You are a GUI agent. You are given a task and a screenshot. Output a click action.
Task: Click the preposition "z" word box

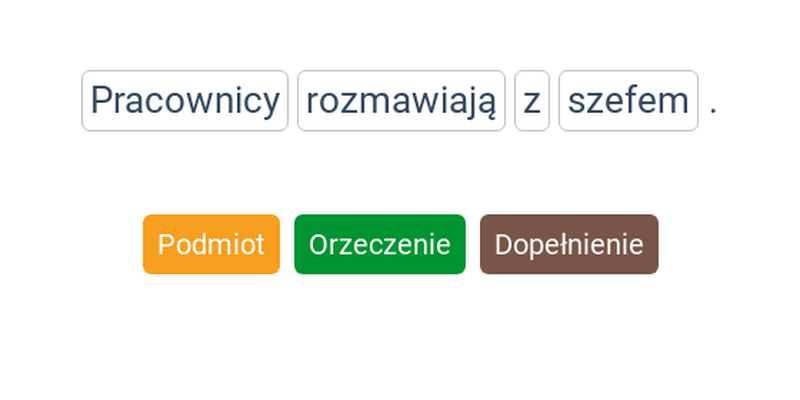click(532, 101)
